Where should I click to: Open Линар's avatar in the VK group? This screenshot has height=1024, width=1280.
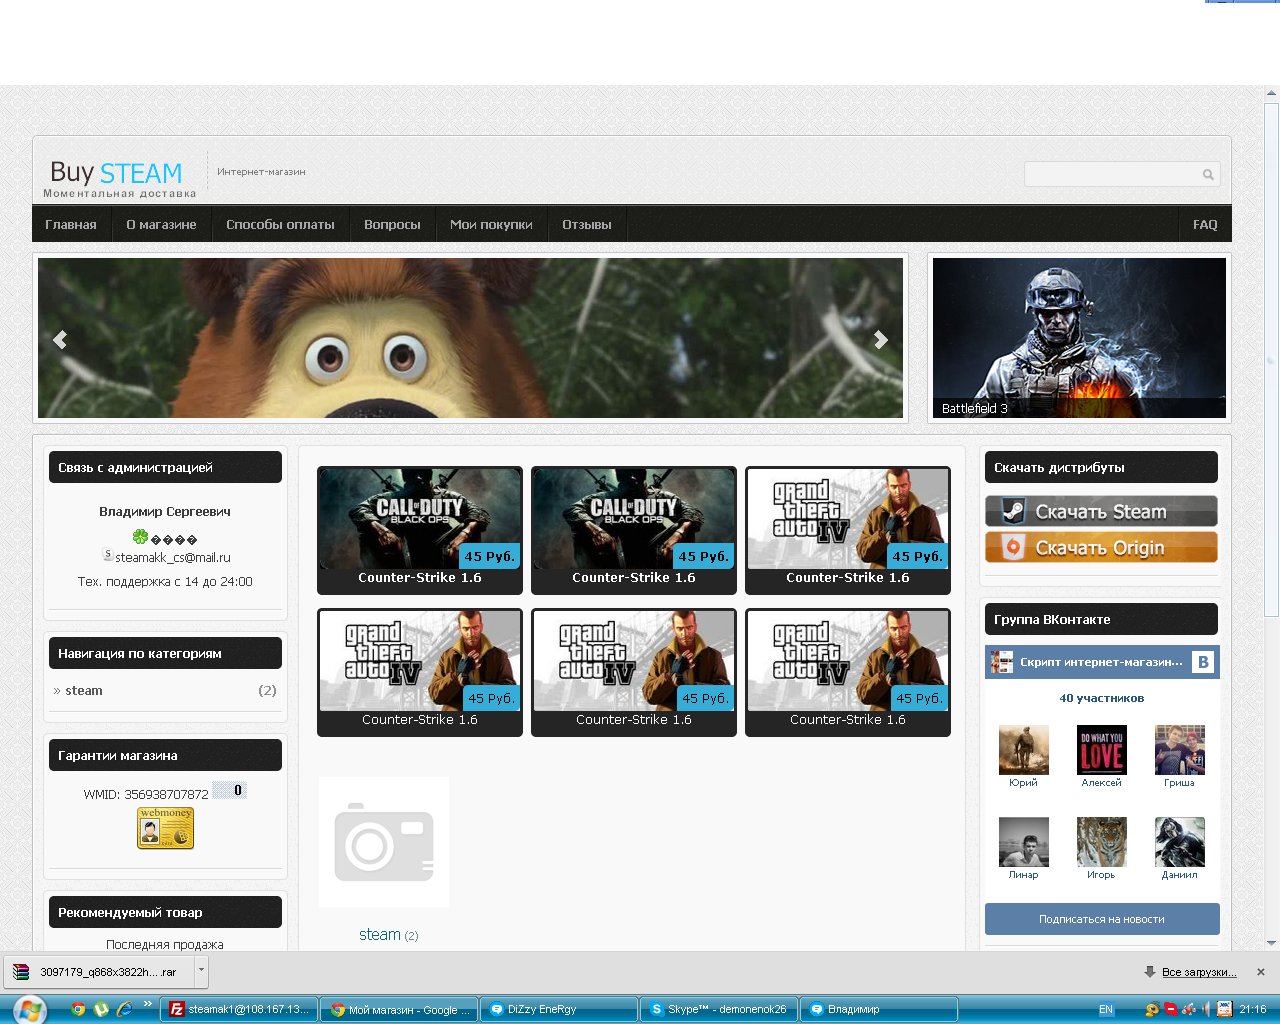pos(1024,842)
